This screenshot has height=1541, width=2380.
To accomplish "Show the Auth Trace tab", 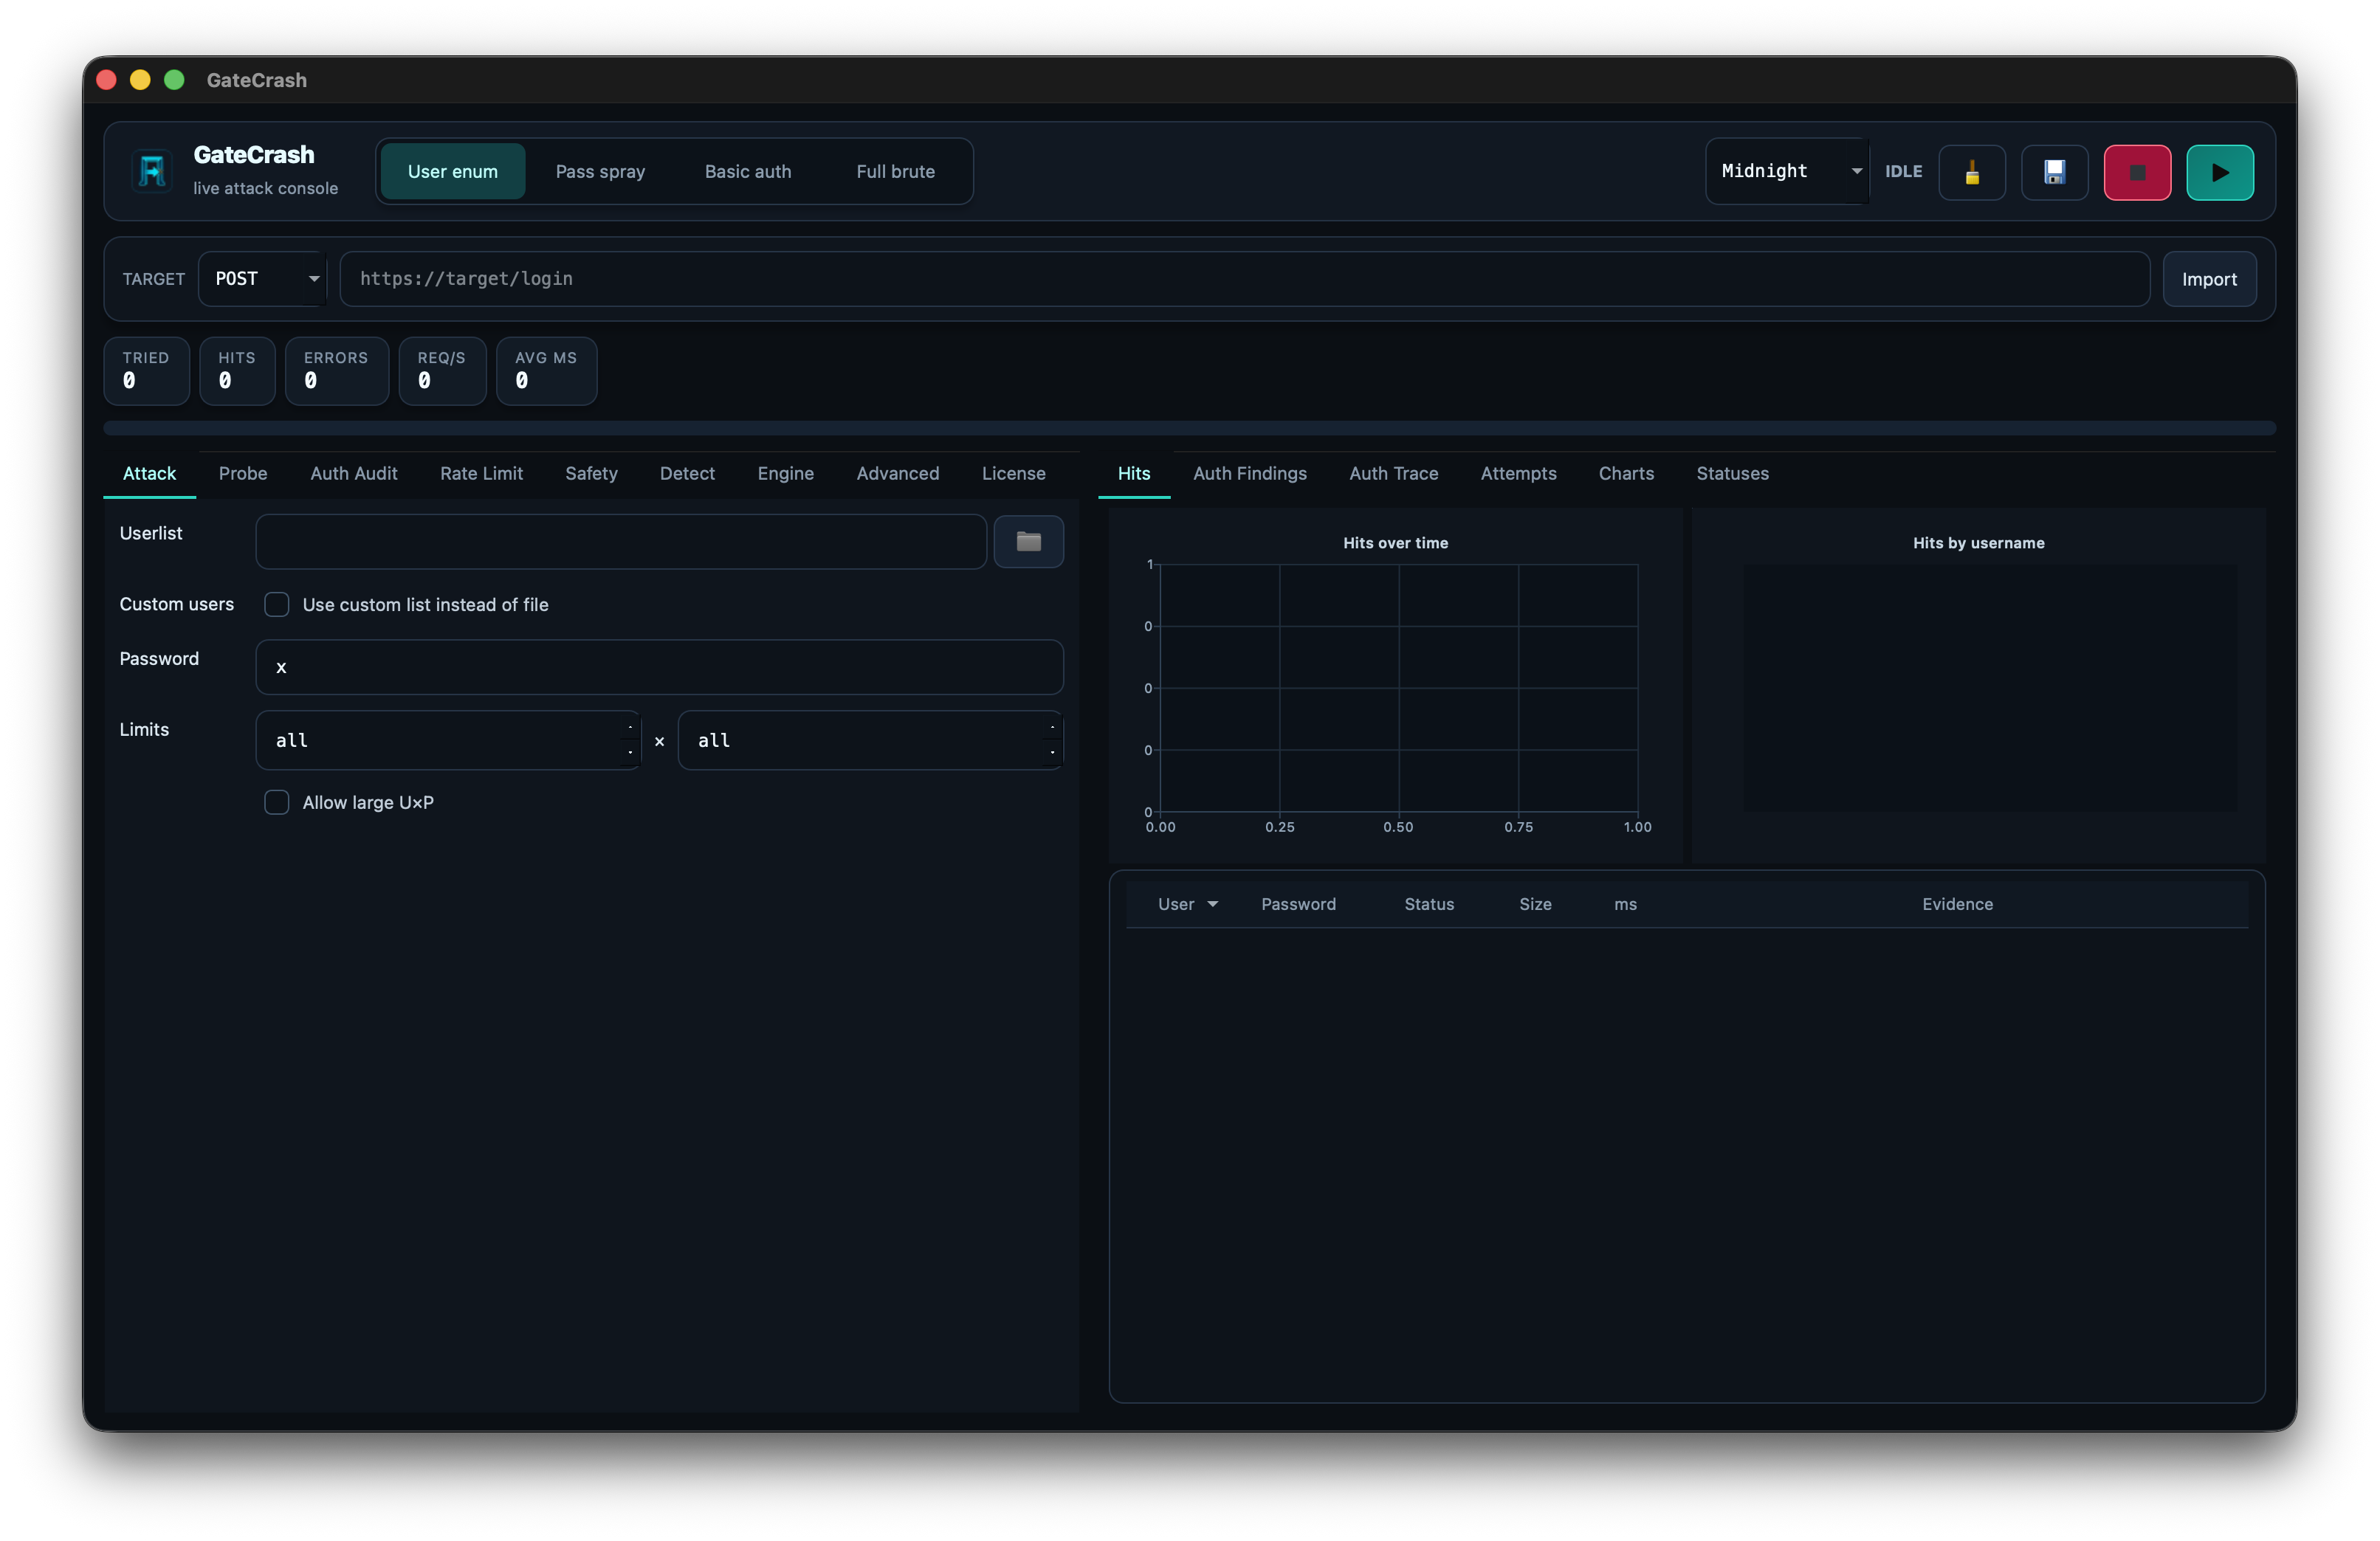I will click(x=1393, y=474).
